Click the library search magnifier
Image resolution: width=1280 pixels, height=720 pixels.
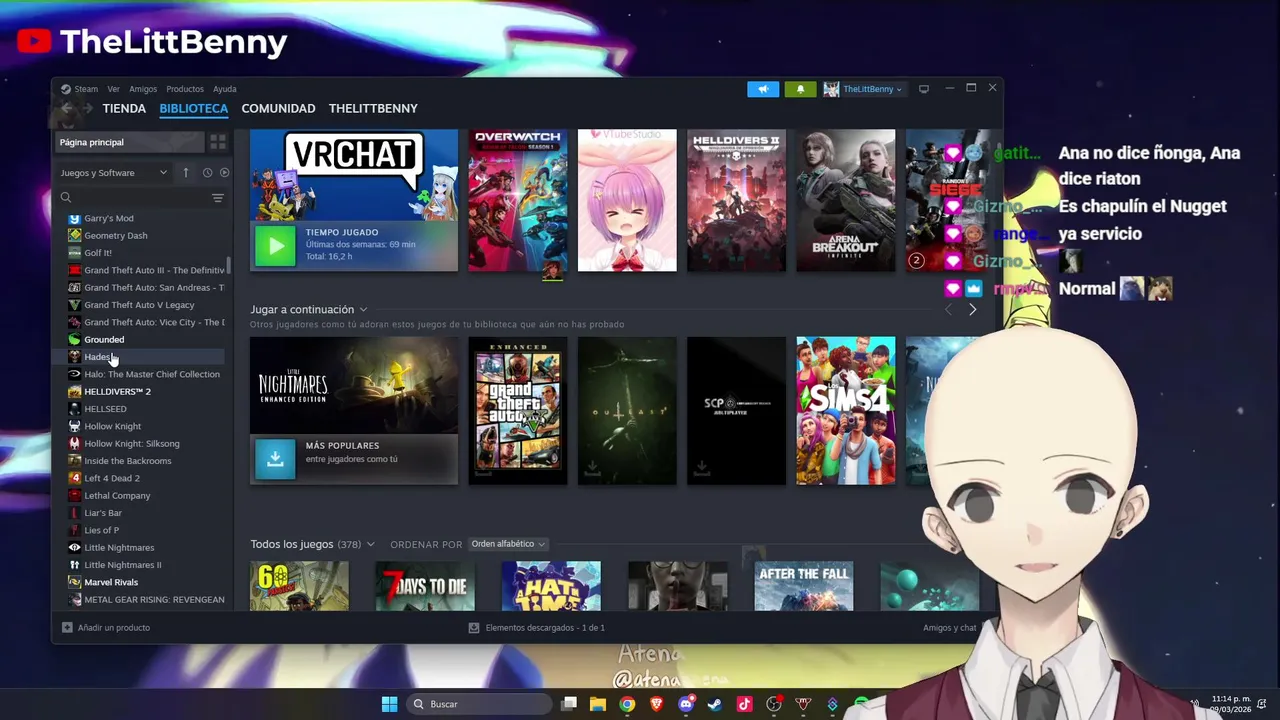tap(66, 198)
